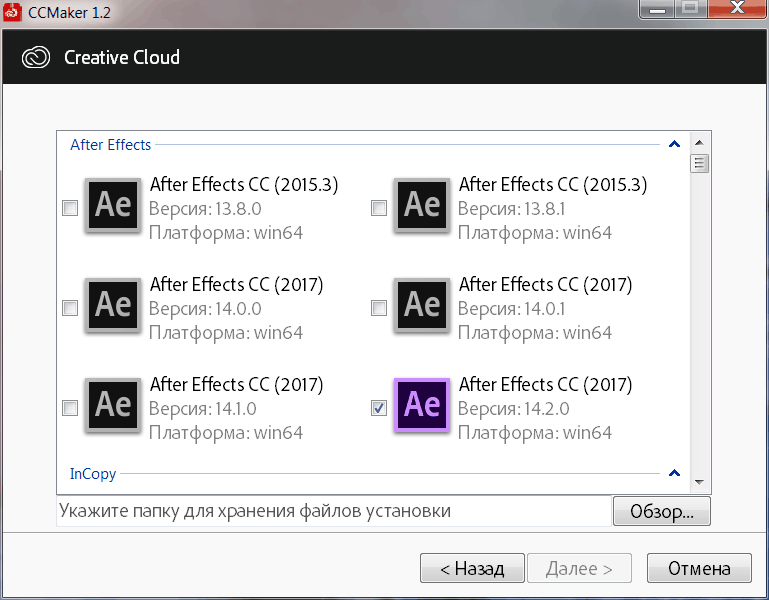
Task: Select After Effects version 14.1.0 checkbox
Action: tap(70, 408)
